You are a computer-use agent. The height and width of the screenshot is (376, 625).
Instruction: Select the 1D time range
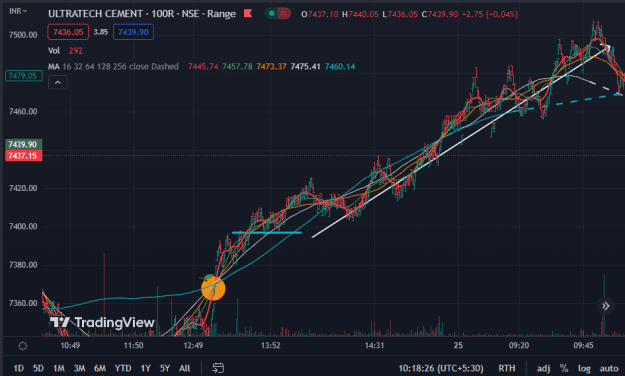pos(19,368)
